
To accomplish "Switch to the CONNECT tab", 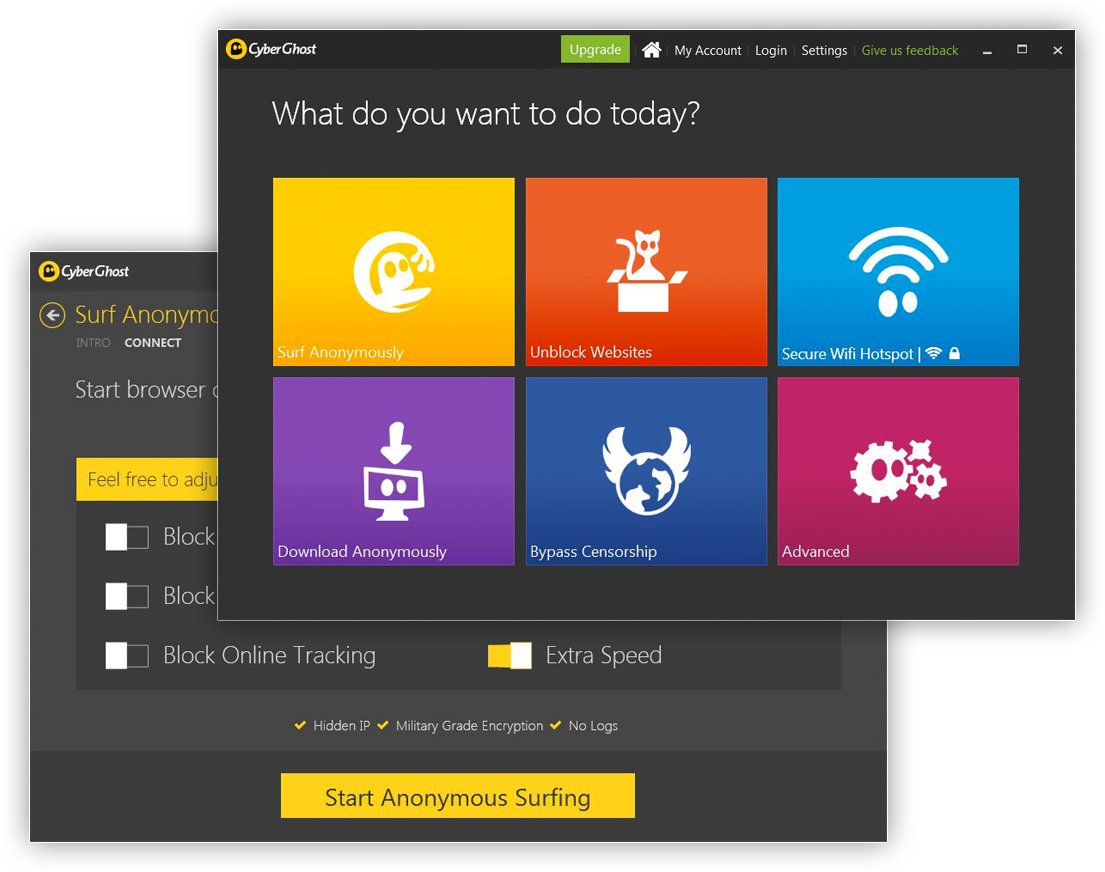I will click(x=153, y=343).
